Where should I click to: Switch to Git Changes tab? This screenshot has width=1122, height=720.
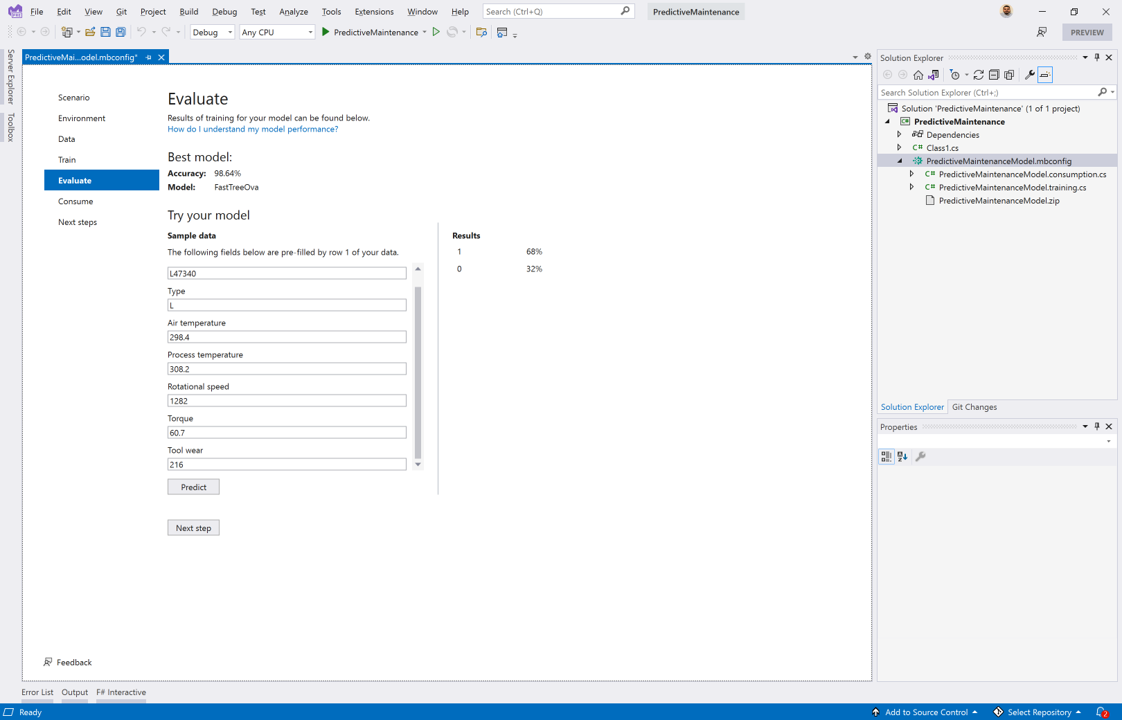pyautogui.click(x=974, y=407)
